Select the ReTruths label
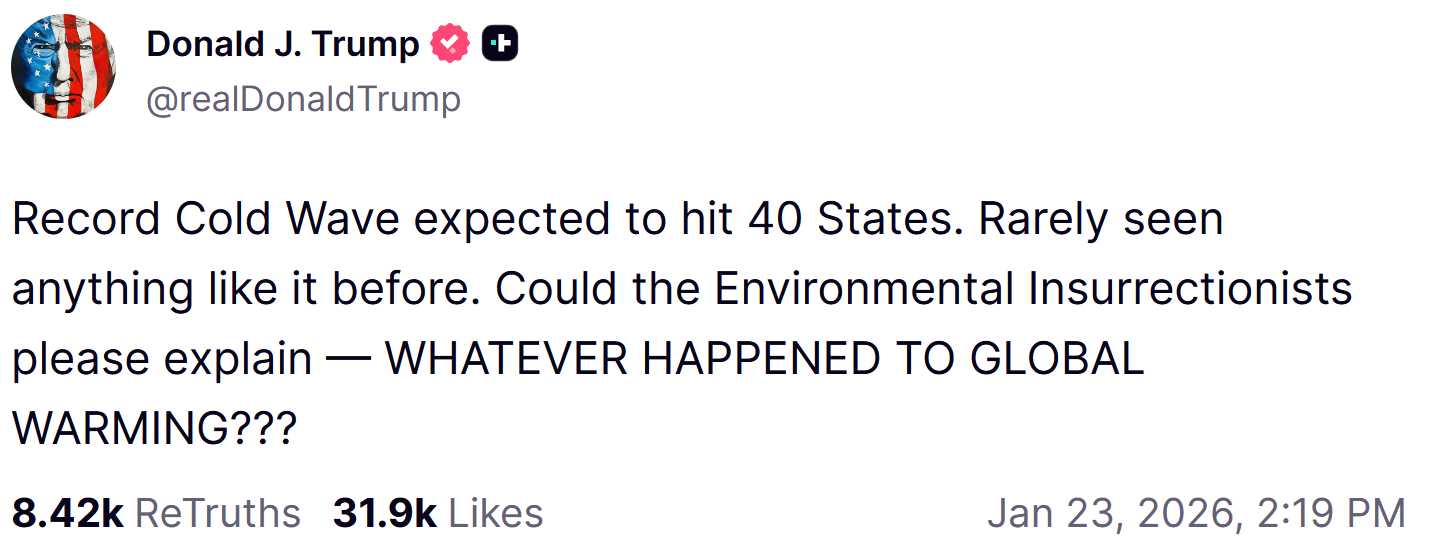 (217, 513)
